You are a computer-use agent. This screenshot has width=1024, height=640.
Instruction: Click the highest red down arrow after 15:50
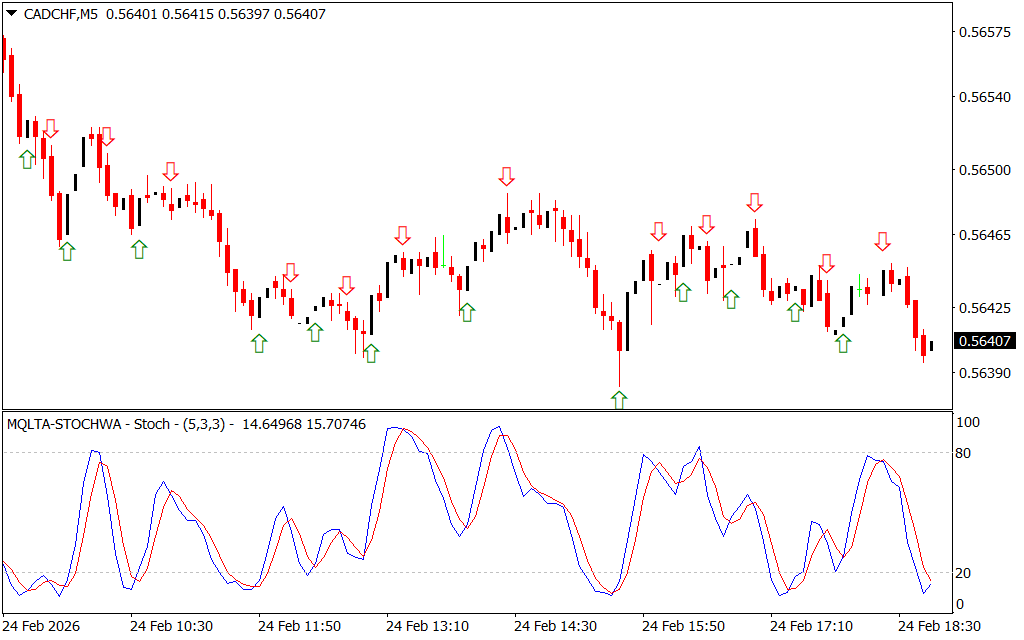(754, 203)
